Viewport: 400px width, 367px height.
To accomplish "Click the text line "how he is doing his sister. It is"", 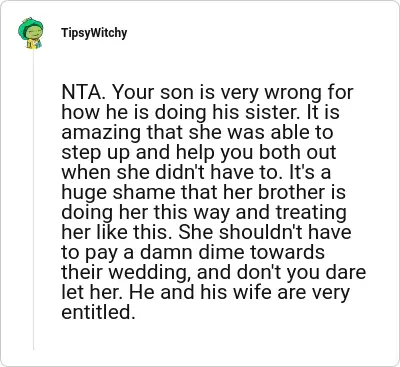I will 200,113.
